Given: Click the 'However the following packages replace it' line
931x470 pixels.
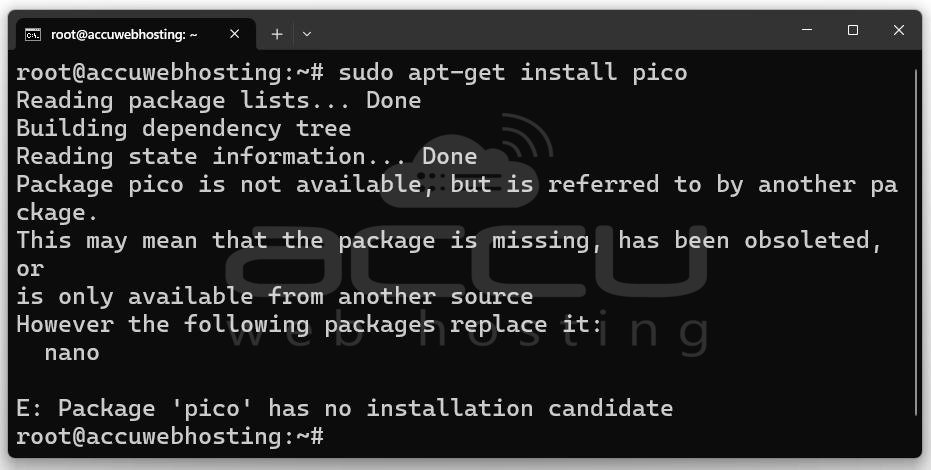Looking at the screenshot, I should pos(309,325).
